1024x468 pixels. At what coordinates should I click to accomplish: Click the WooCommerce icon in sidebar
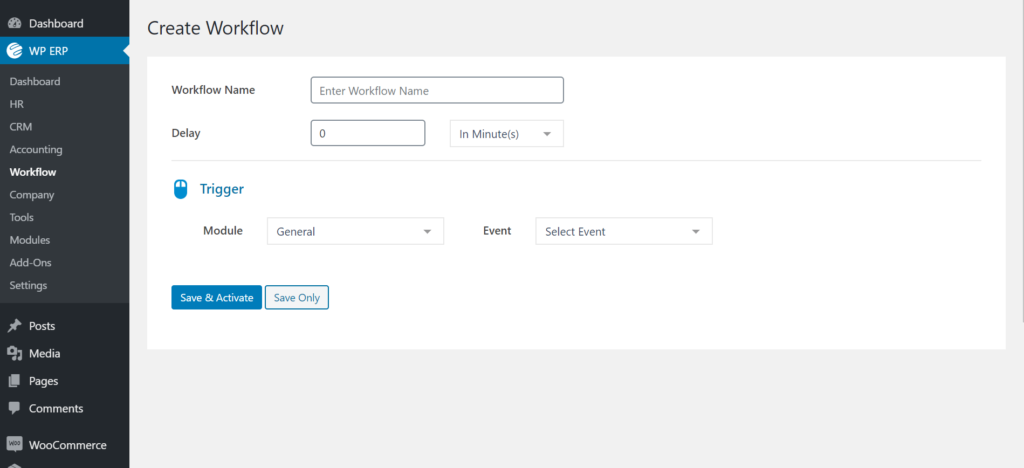point(14,445)
